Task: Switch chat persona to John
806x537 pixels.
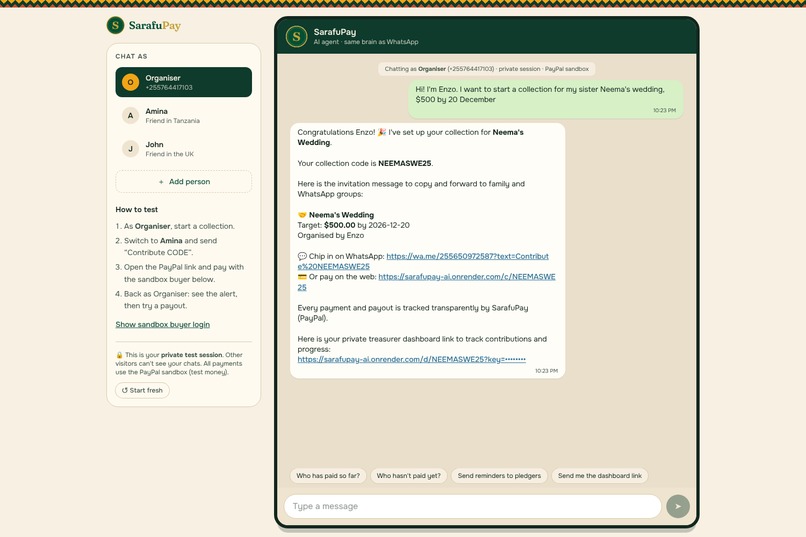Action: 184,149
